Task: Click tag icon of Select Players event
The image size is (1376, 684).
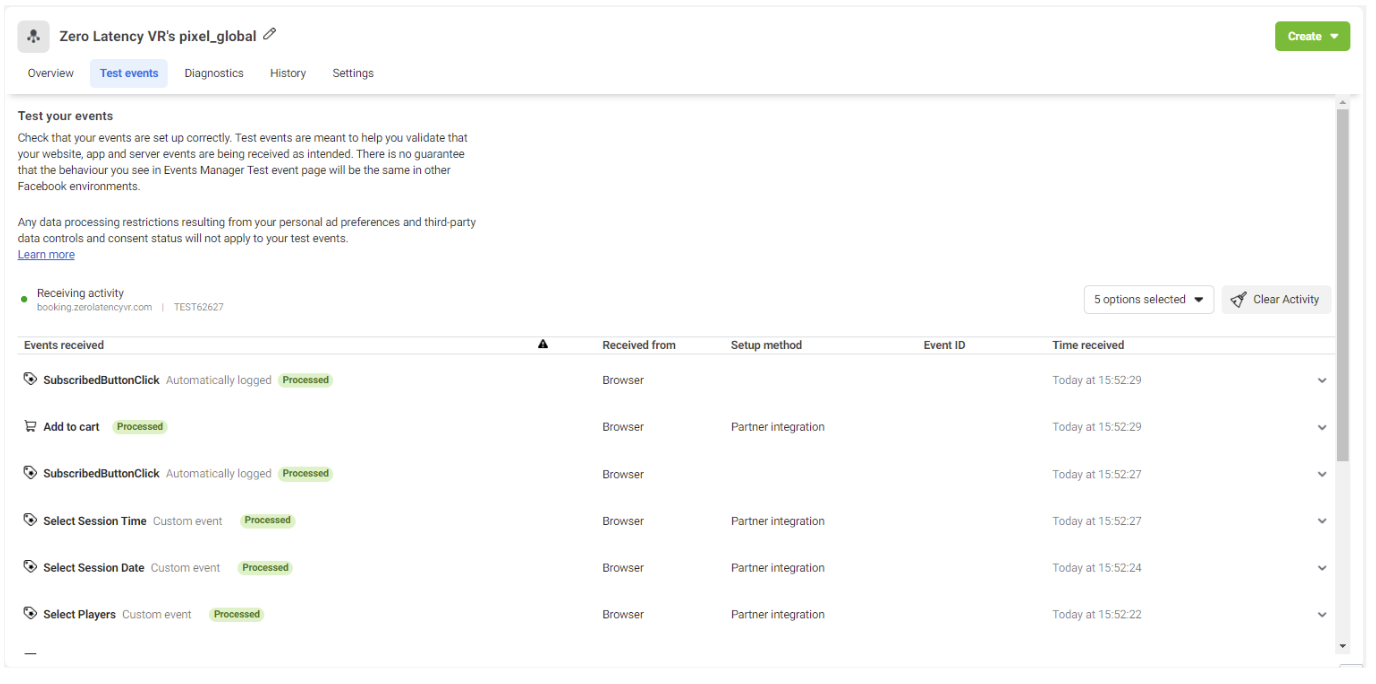Action: pos(30,614)
